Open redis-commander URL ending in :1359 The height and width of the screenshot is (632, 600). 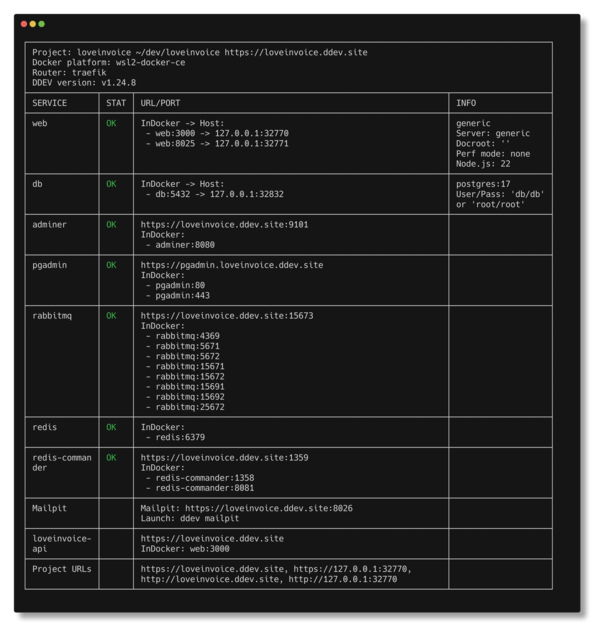(x=224, y=457)
